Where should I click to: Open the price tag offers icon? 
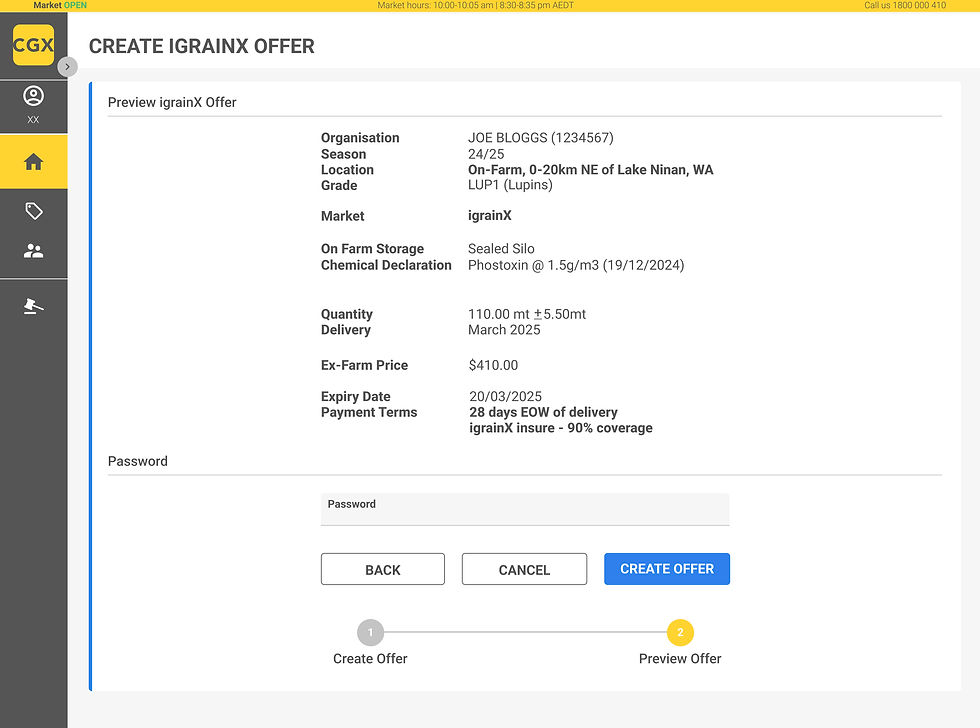coord(33,211)
